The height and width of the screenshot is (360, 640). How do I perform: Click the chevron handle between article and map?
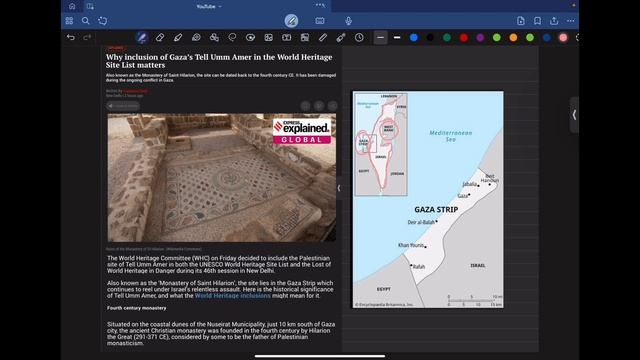(339, 188)
